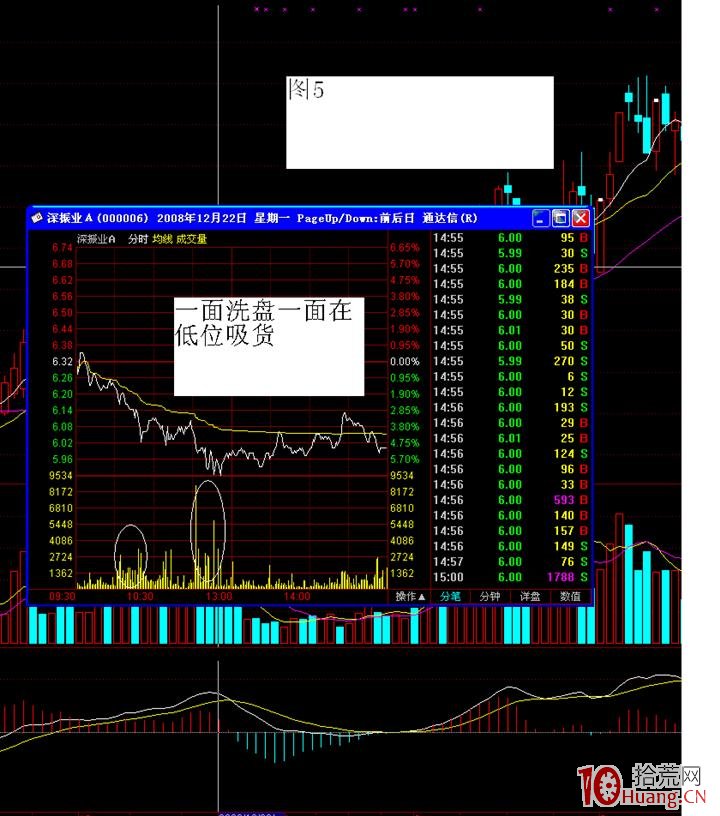
Task: Click the 6.74 top price label
Action: click(x=62, y=247)
